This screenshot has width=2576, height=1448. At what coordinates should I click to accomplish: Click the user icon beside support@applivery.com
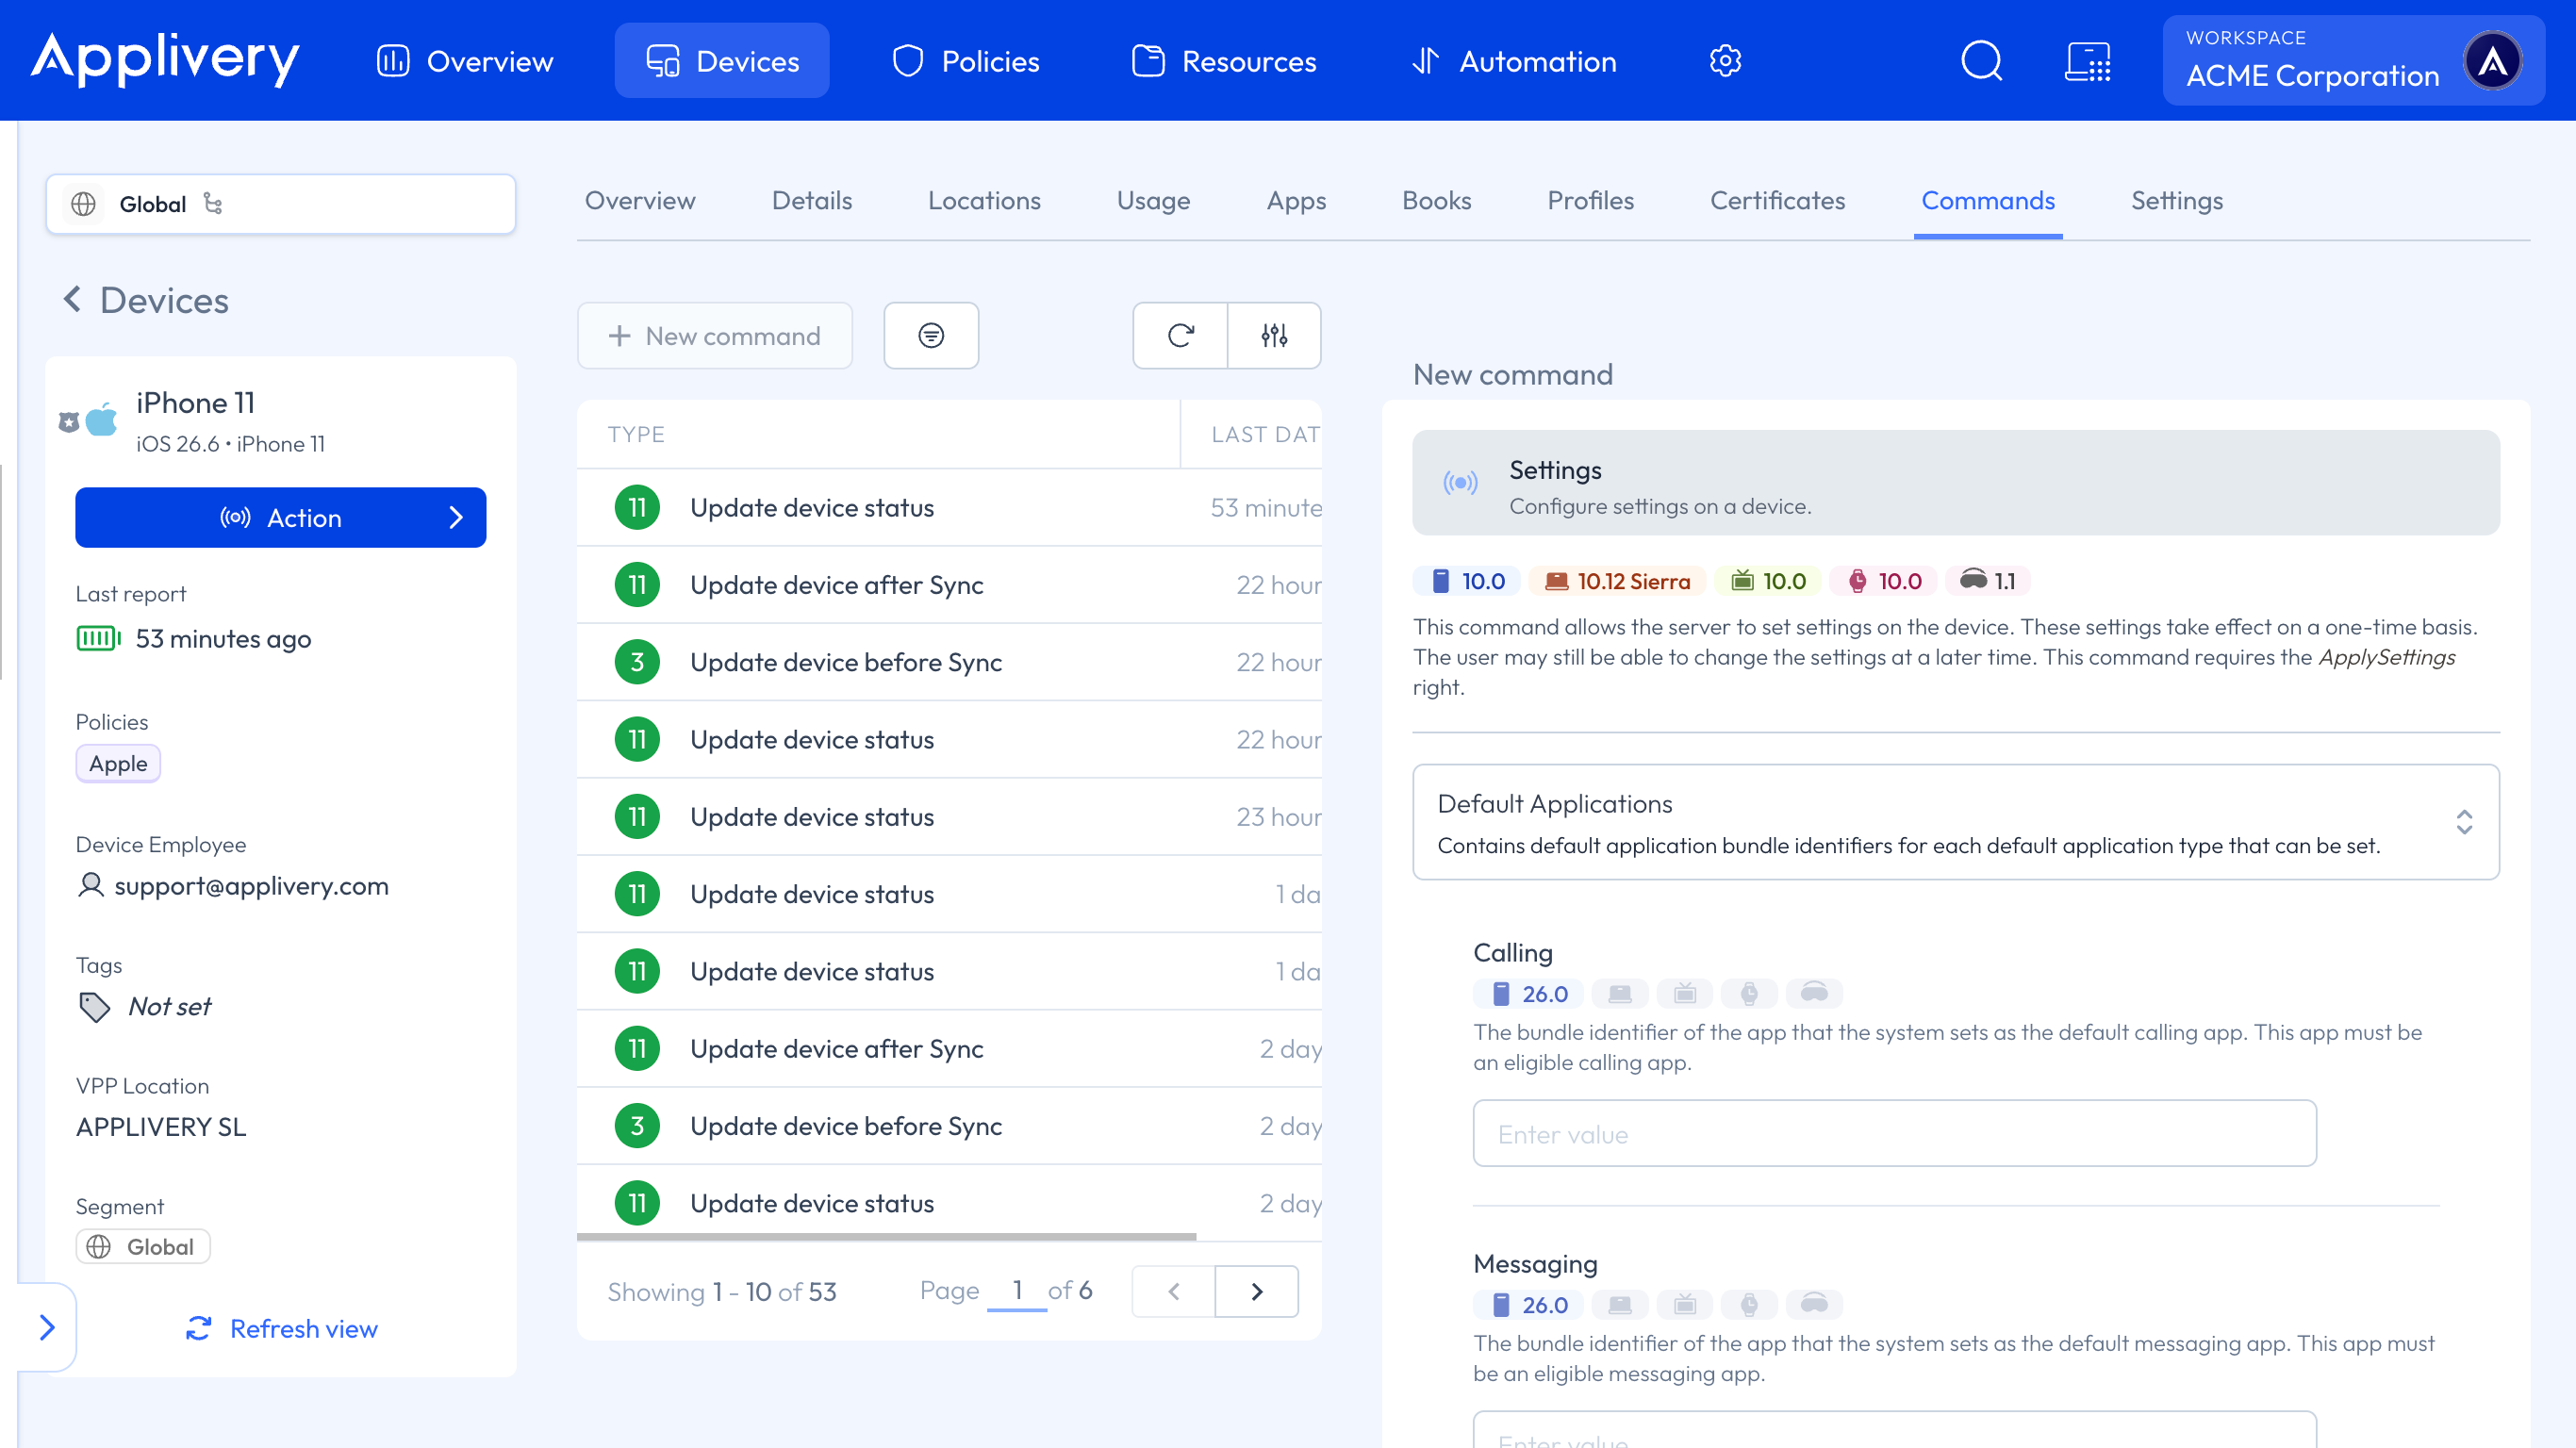(90, 885)
